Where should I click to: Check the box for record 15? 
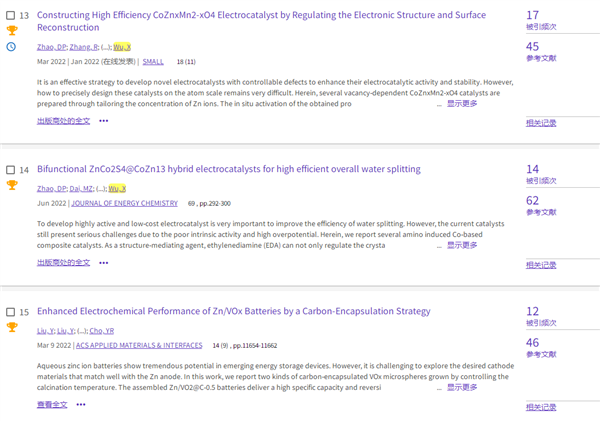[x=10, y=311]
